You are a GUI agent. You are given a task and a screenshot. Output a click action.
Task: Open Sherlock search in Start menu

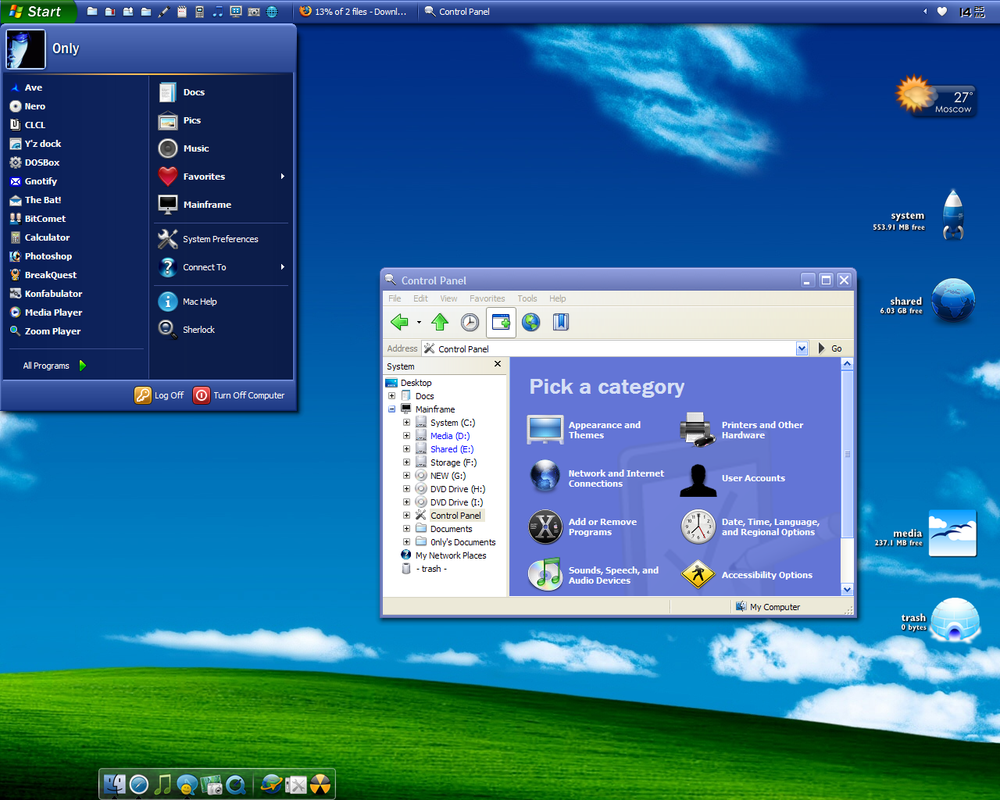pos(186,329)
